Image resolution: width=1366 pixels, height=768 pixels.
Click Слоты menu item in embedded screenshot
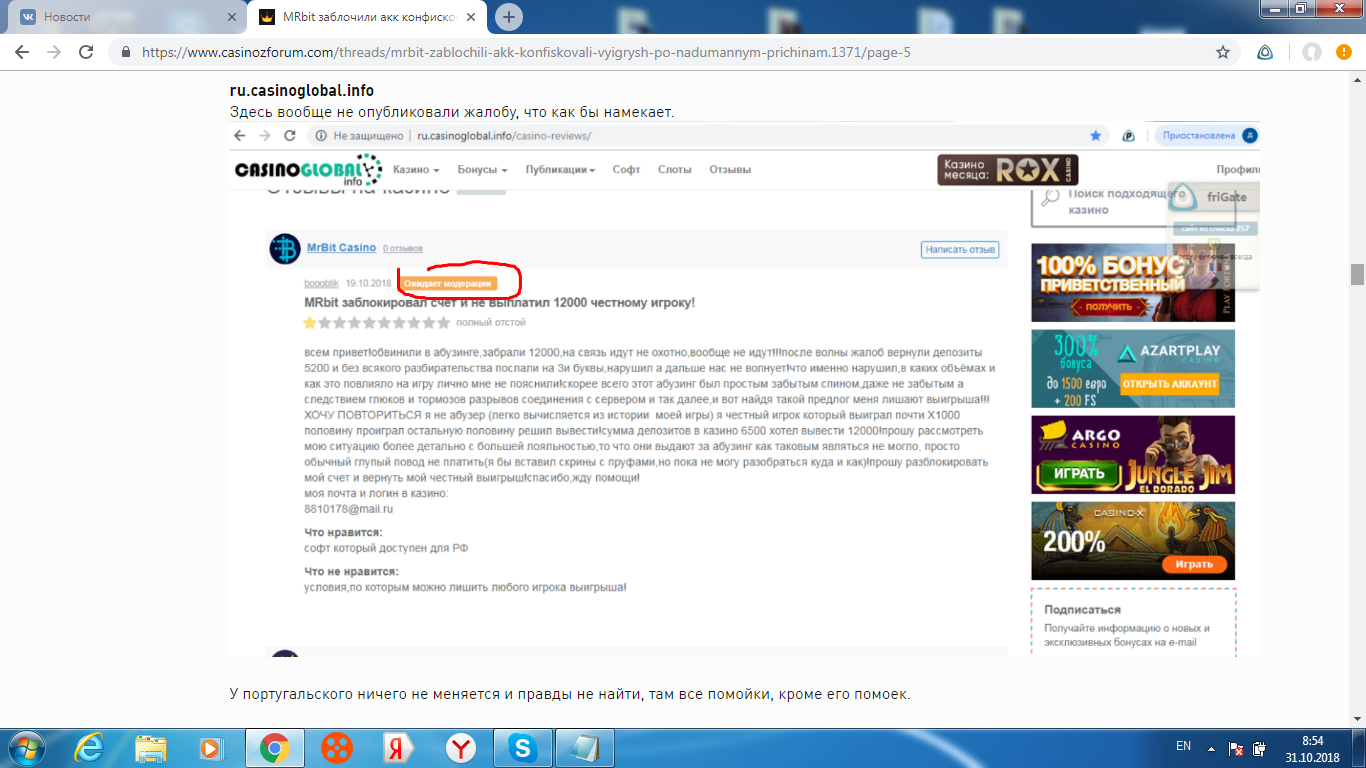coord(675,170)
